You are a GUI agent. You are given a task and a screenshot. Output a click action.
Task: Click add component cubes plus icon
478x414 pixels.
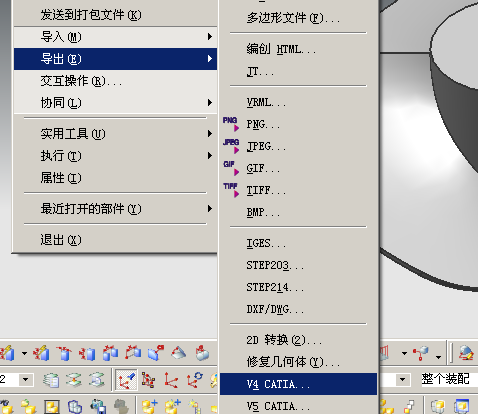point(149,406)
